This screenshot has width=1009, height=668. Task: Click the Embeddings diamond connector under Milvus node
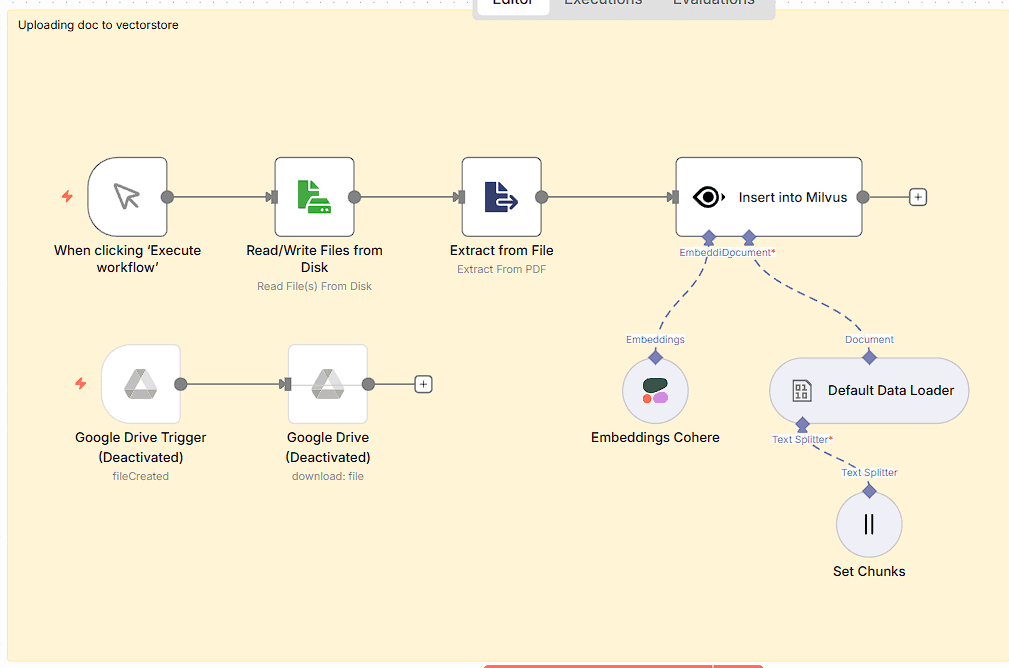(x=708, y=238)
